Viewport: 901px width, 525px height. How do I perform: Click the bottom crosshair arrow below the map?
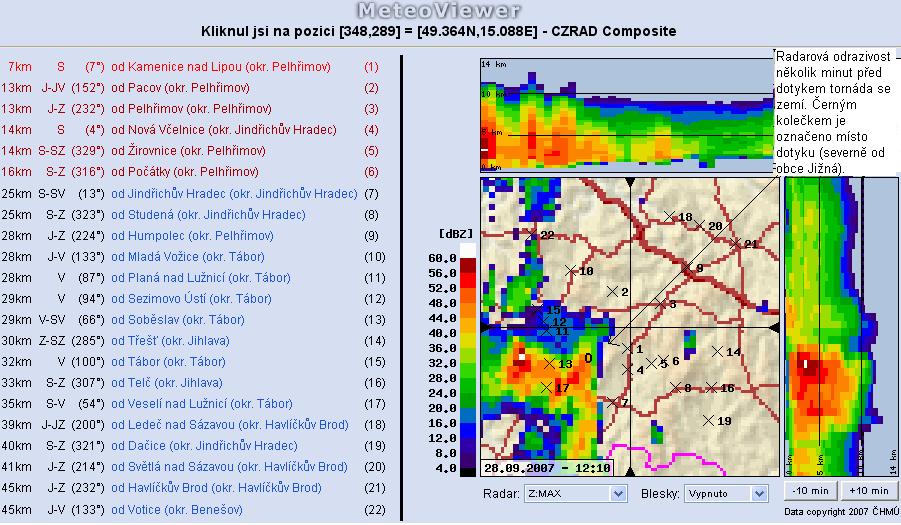click(x=630, y=471)
